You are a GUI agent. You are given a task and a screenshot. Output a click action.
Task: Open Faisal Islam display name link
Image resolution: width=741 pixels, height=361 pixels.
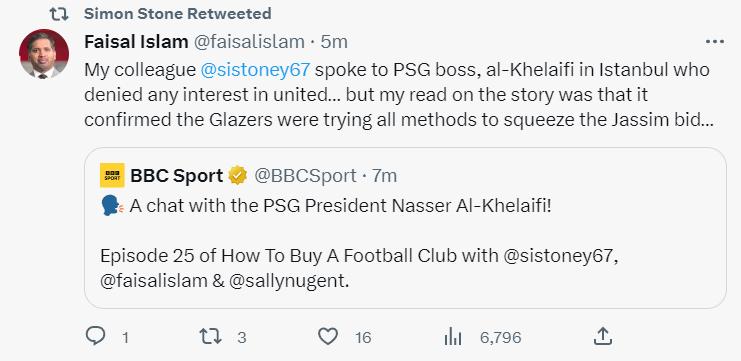(x=136, y=42)
